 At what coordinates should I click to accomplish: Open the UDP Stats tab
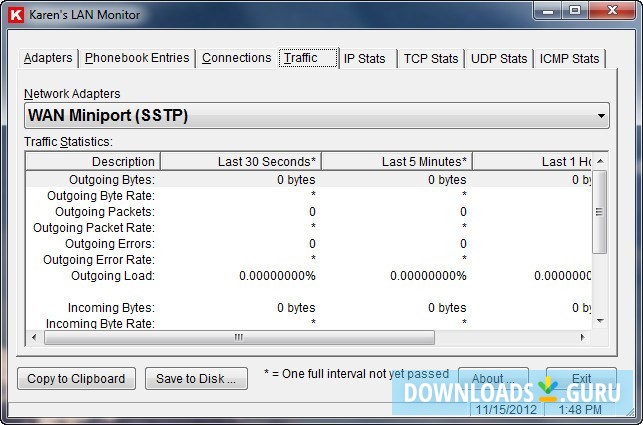(x=499, y=59)
